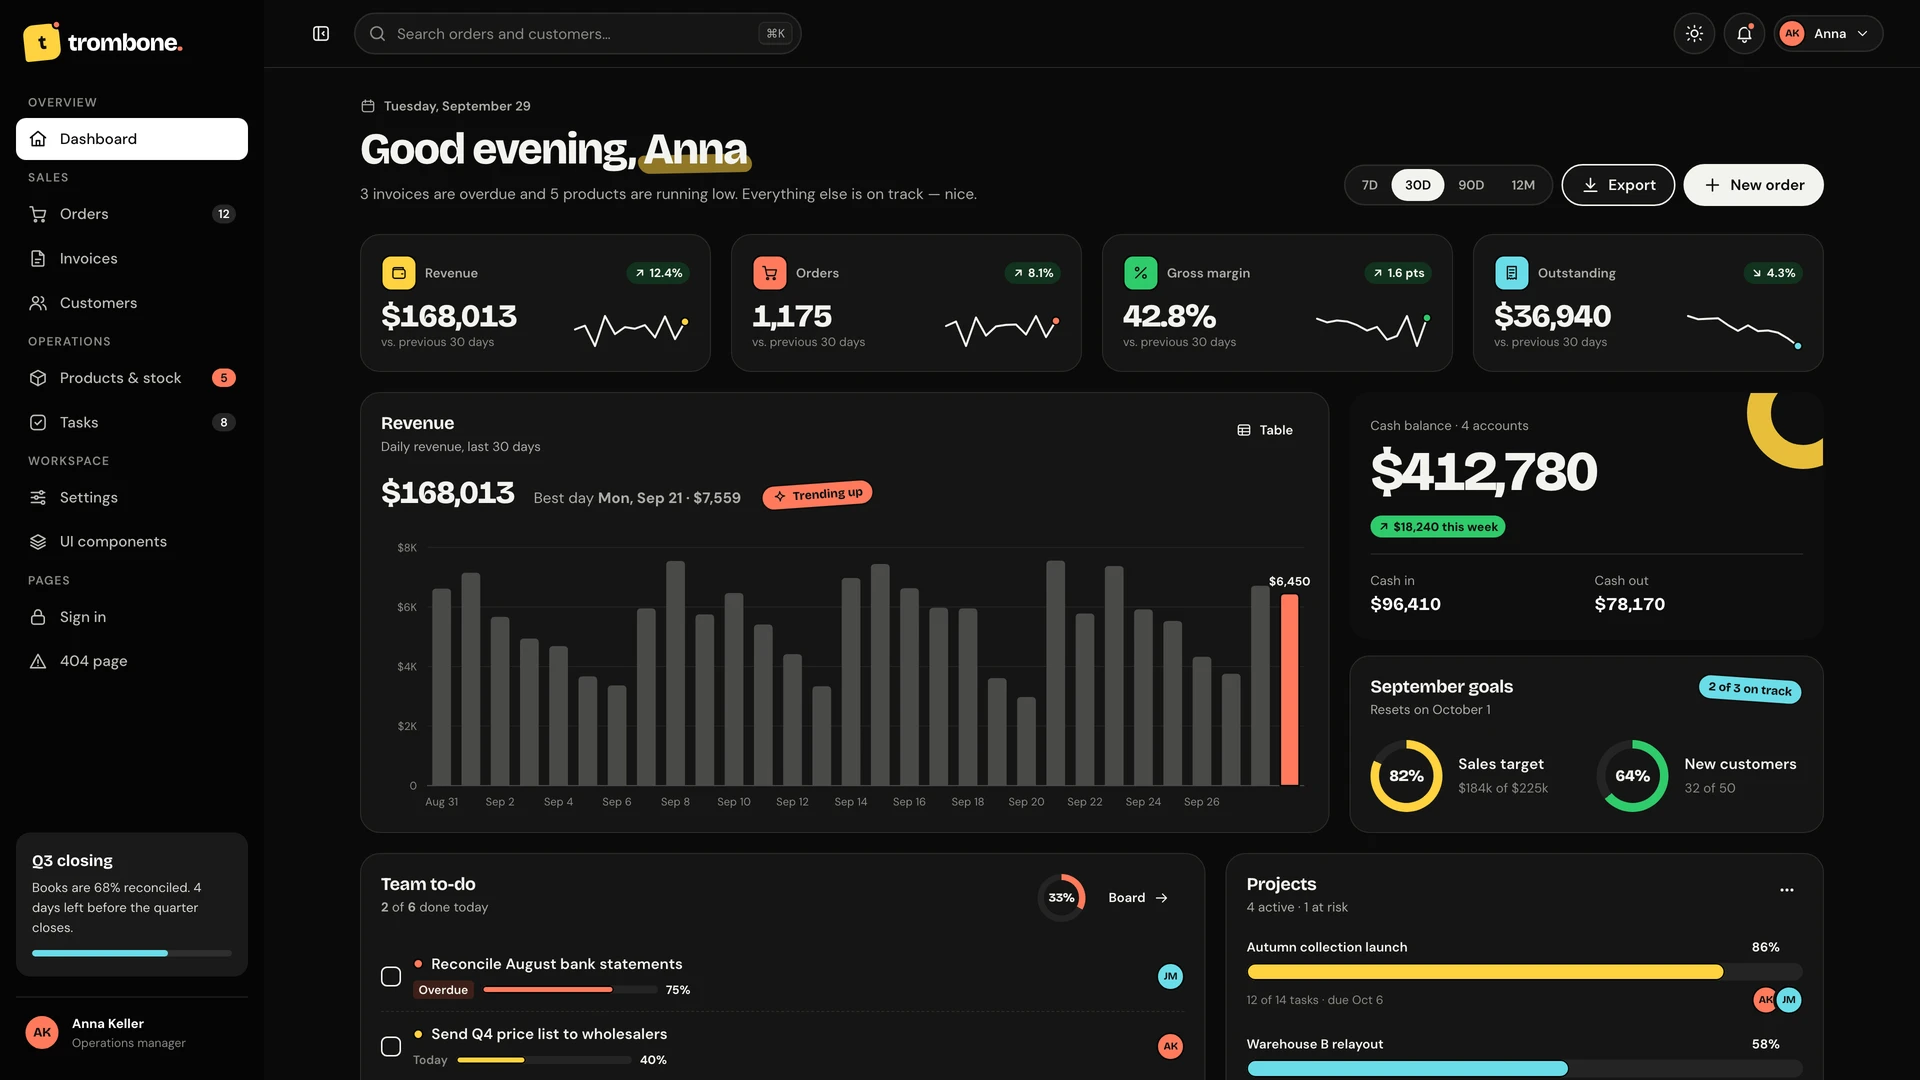Image resolution: width=1920 pixels, height=1080 pixels.
Task: Open the team to-do Board link
Action: pyautogui.click(x=1138, y=898)
